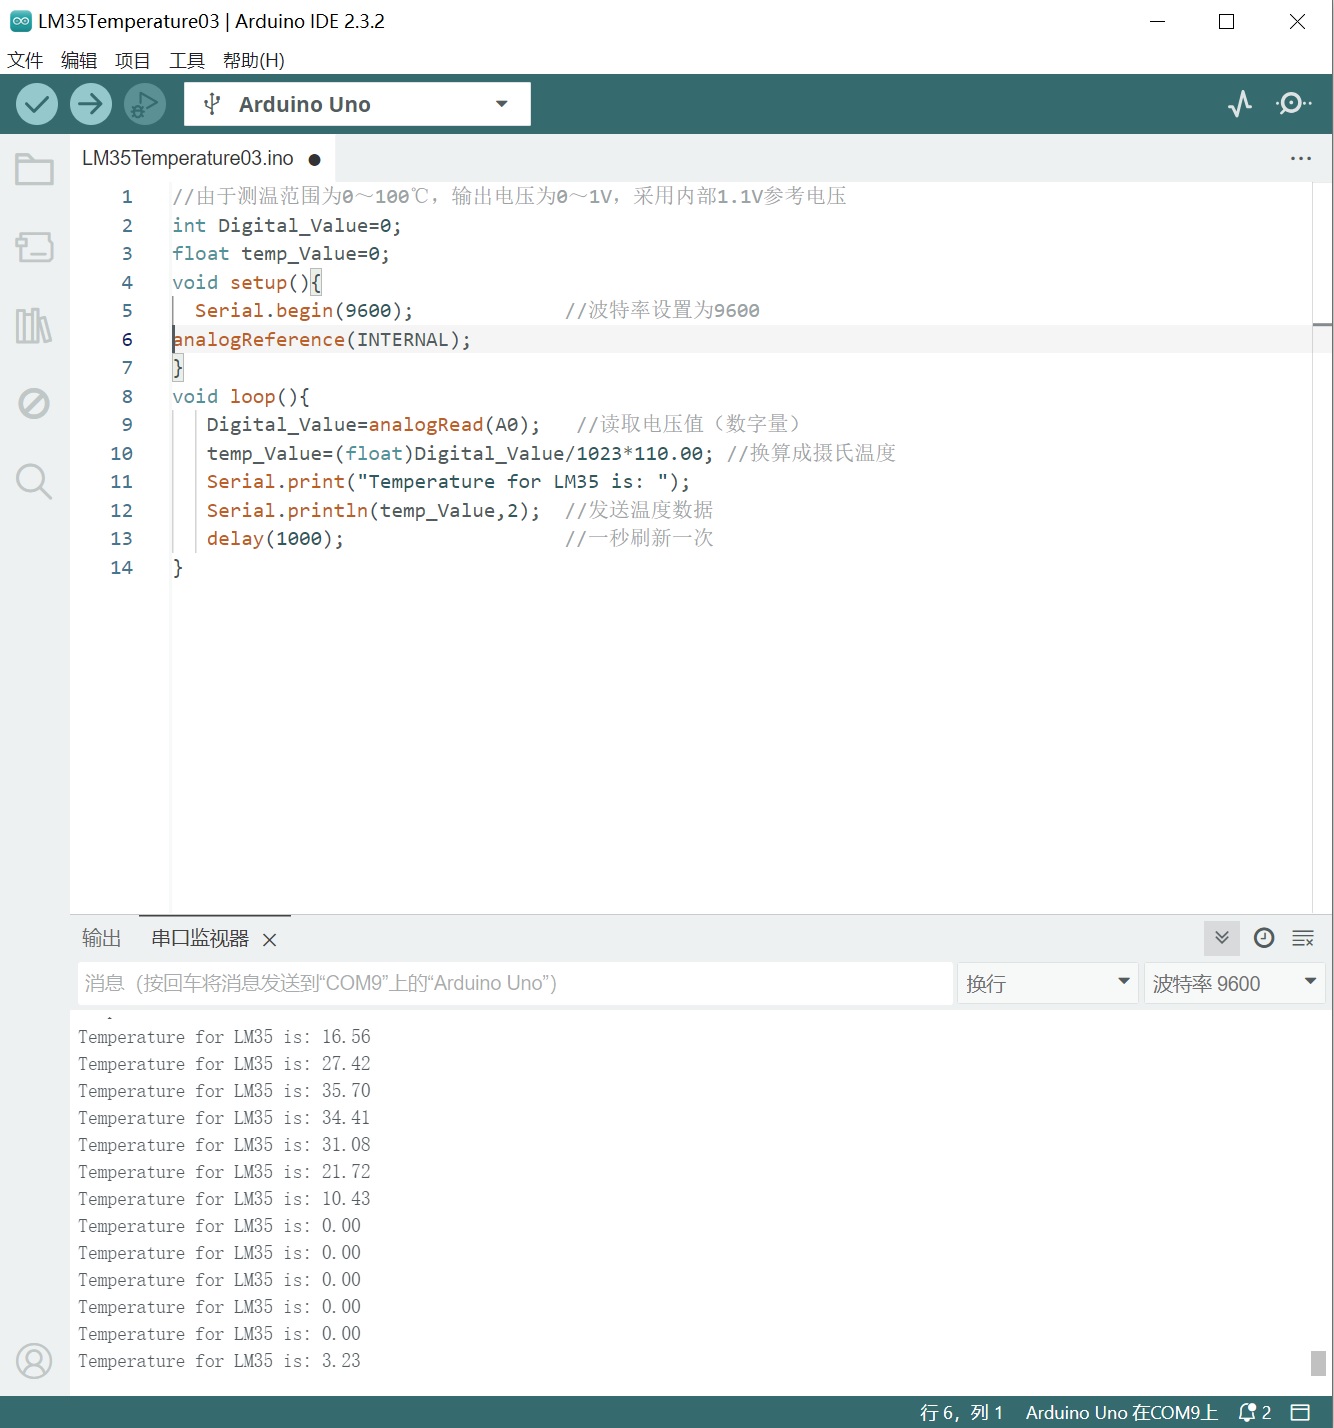Screen dimensions: 1334x1428
Task: Click the Upload arrow button
Action: pyautogui.click(x=91, y=104)
